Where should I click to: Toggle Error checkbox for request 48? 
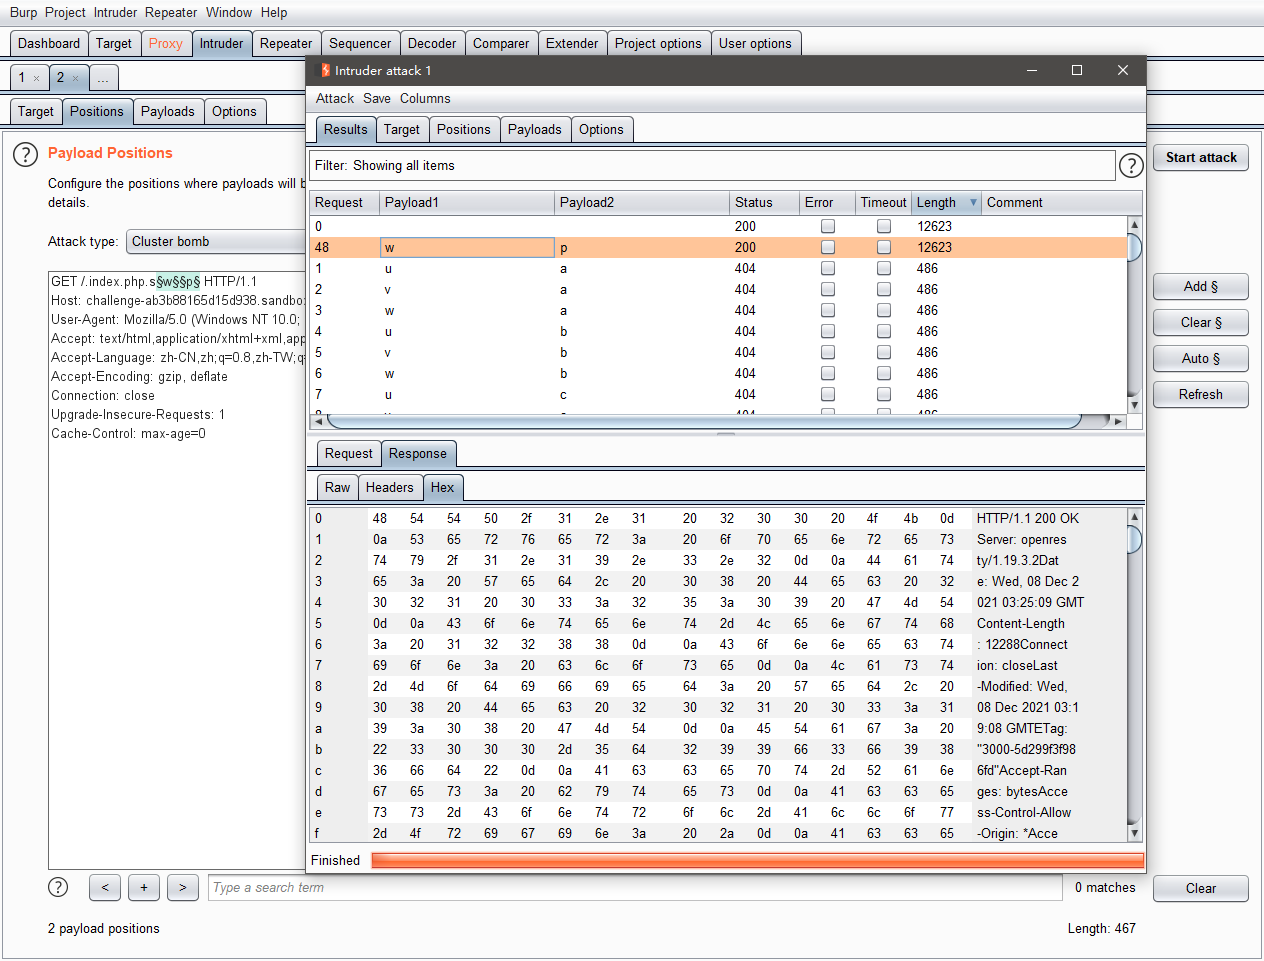click(x=828, y=247)
